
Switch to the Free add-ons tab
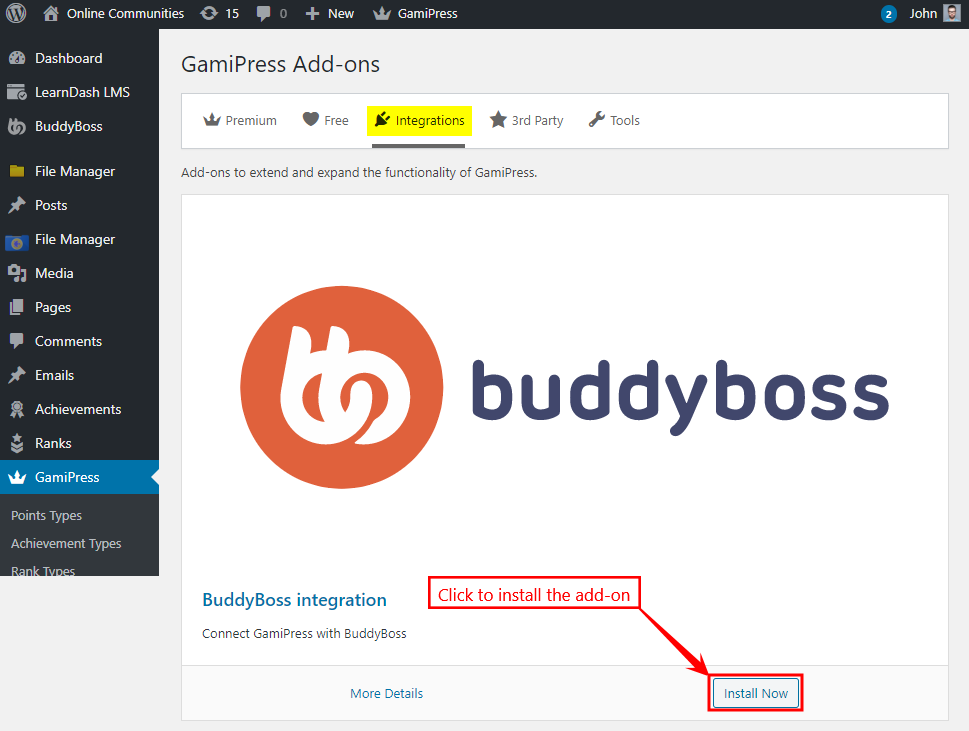(x=326, y=120)
